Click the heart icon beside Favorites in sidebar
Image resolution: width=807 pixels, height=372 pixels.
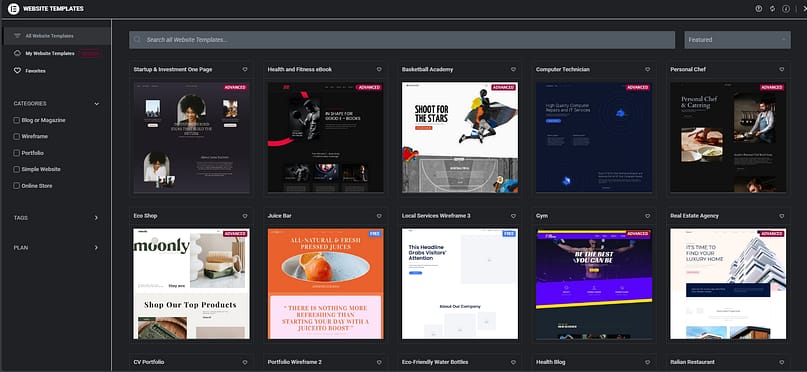(x=17, y=71)
